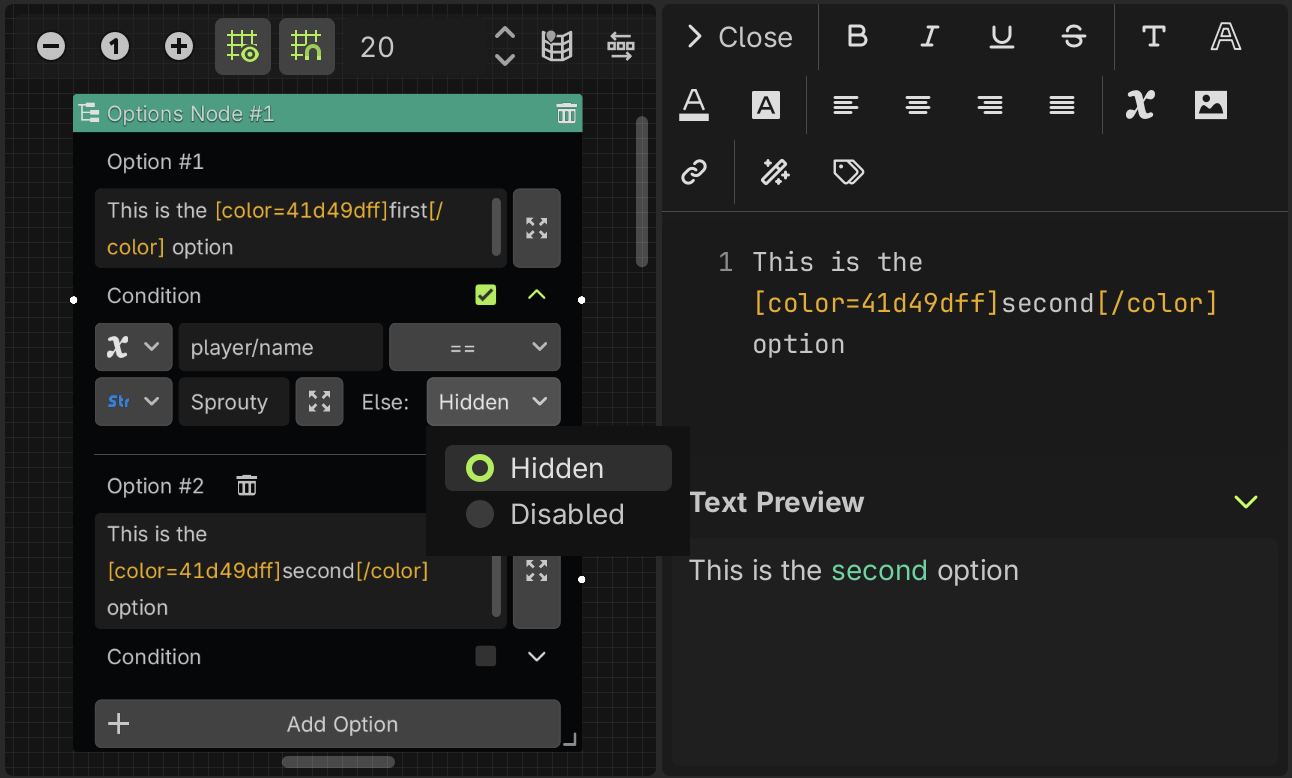Viewport: 1292px width, 778px height.
Task: Open tags icon in editor toolbar
Action: [848, 172]
